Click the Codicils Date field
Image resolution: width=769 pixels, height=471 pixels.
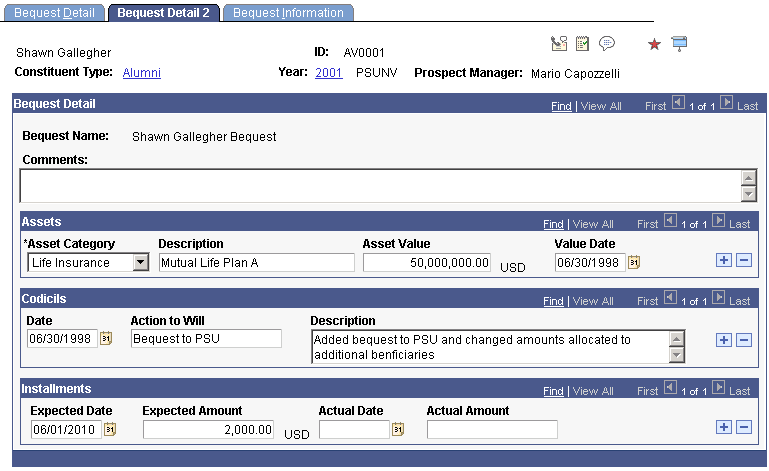[x=62, y=339]
